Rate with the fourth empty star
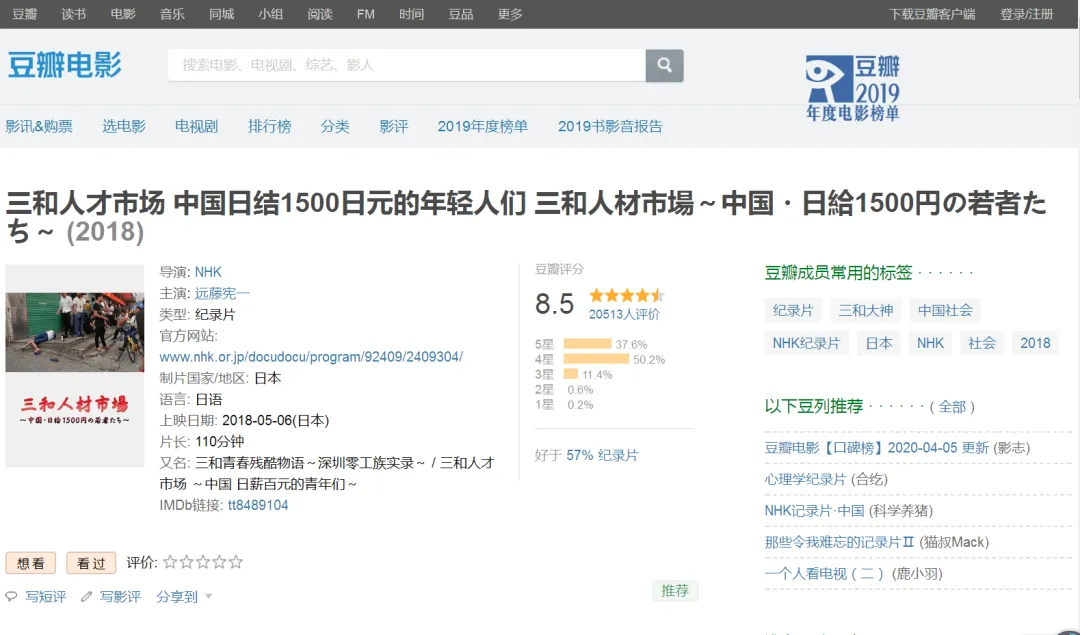This screenshot has height=635, width=1080. coord(220,562)
